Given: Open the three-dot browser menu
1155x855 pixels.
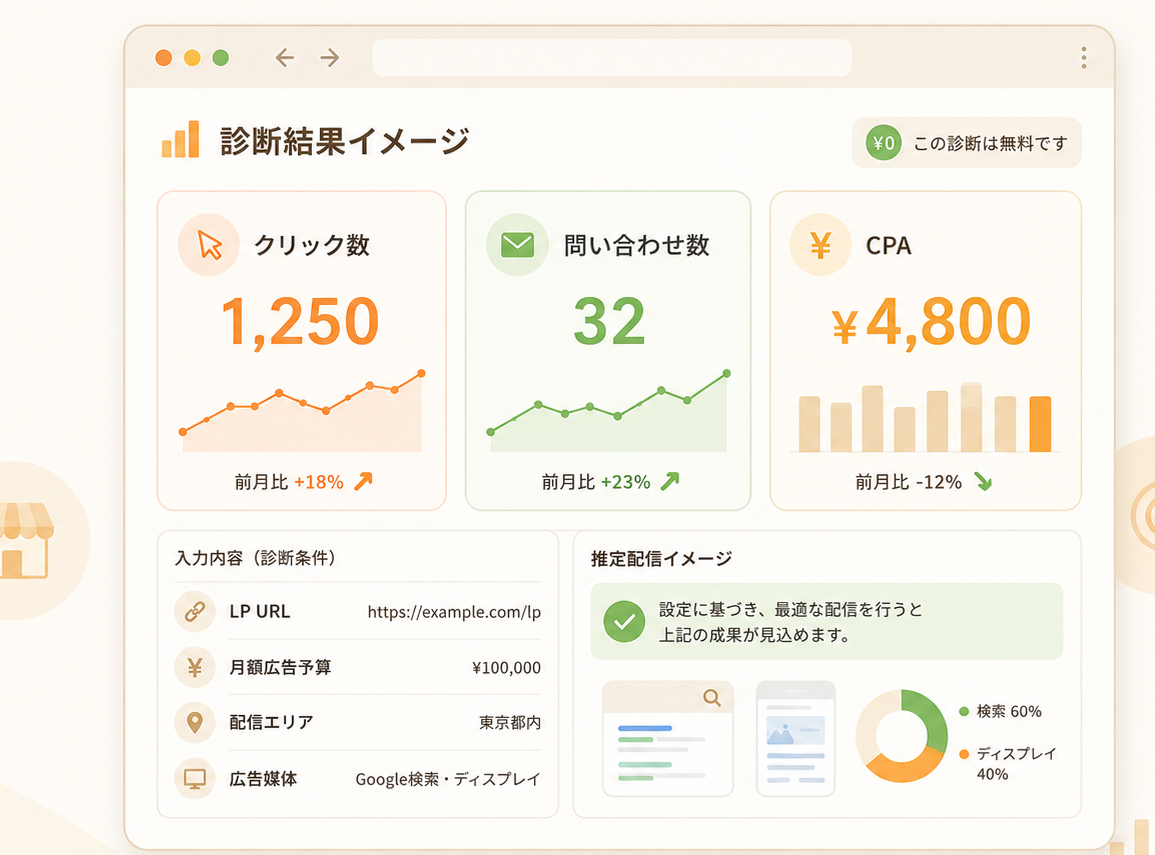Looking at the screenshot, I should pyautogui.click(x=1084, y=57).
